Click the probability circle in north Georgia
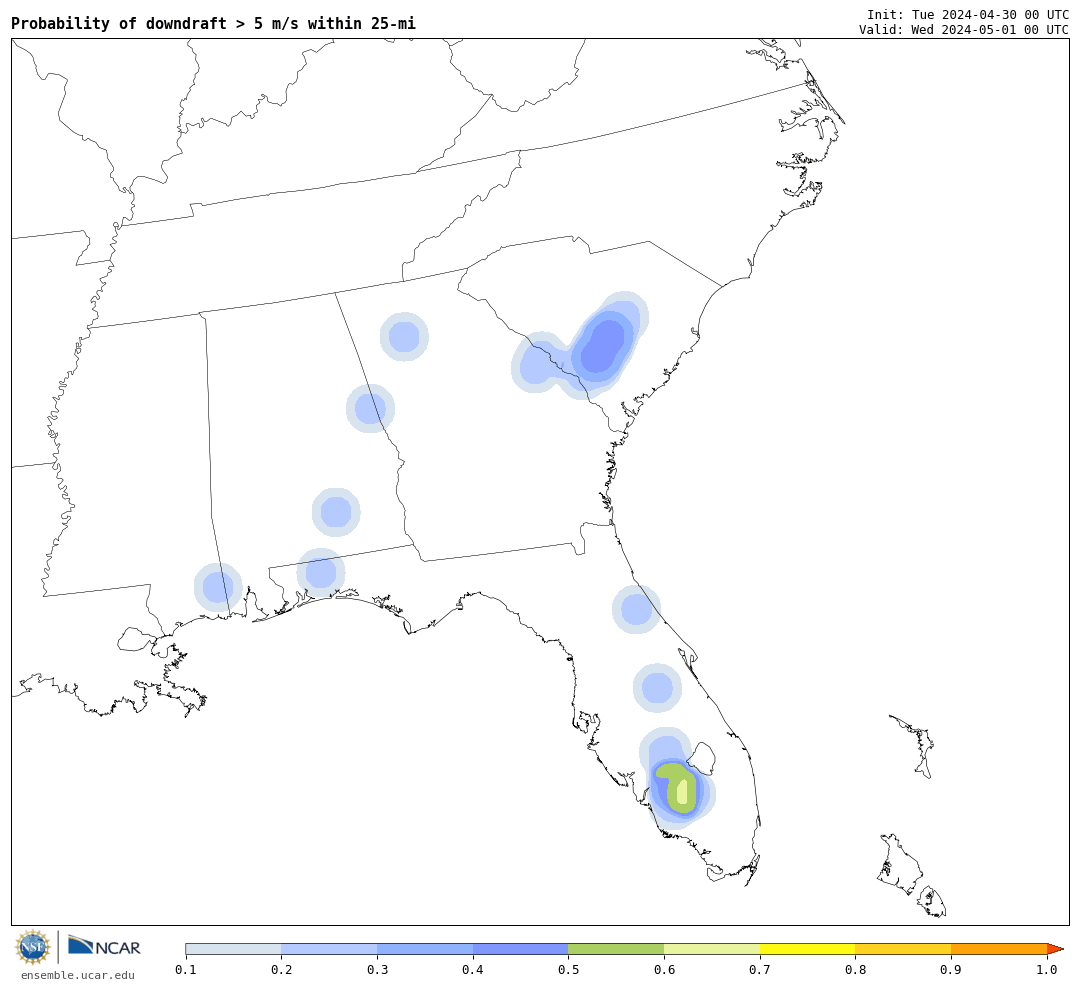 (404, 336)
